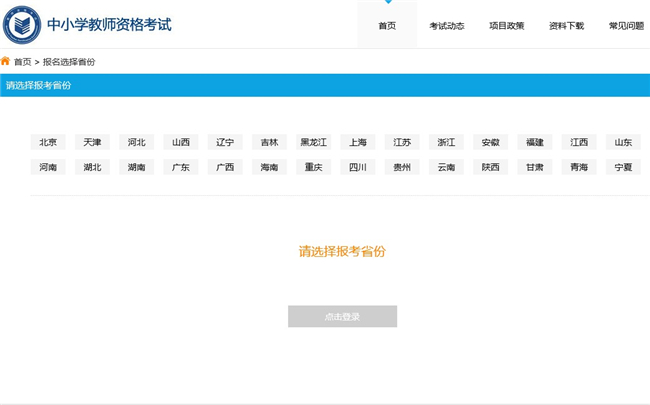Go to the 资料下载 tab
The width and height of the screenshot is (650, 405).
pyautogui.click(x=566, y=26)
